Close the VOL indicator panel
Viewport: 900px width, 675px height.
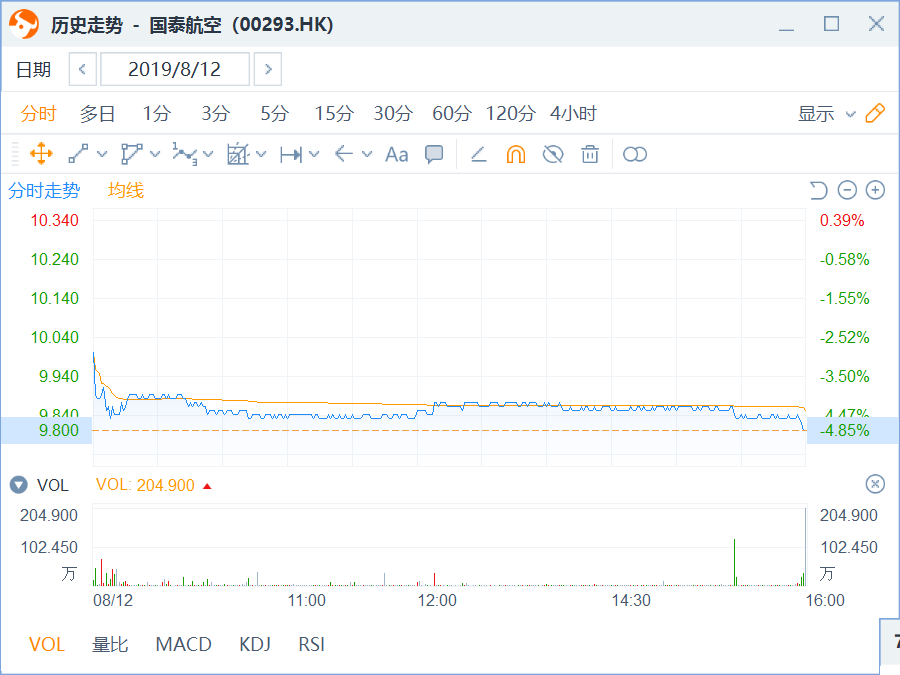click(875, 484)
